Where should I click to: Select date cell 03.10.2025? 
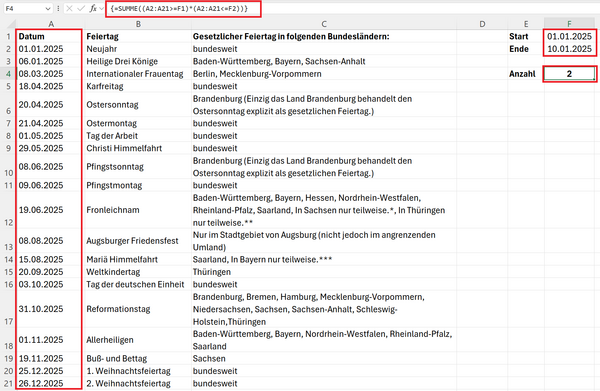point(49,284)
